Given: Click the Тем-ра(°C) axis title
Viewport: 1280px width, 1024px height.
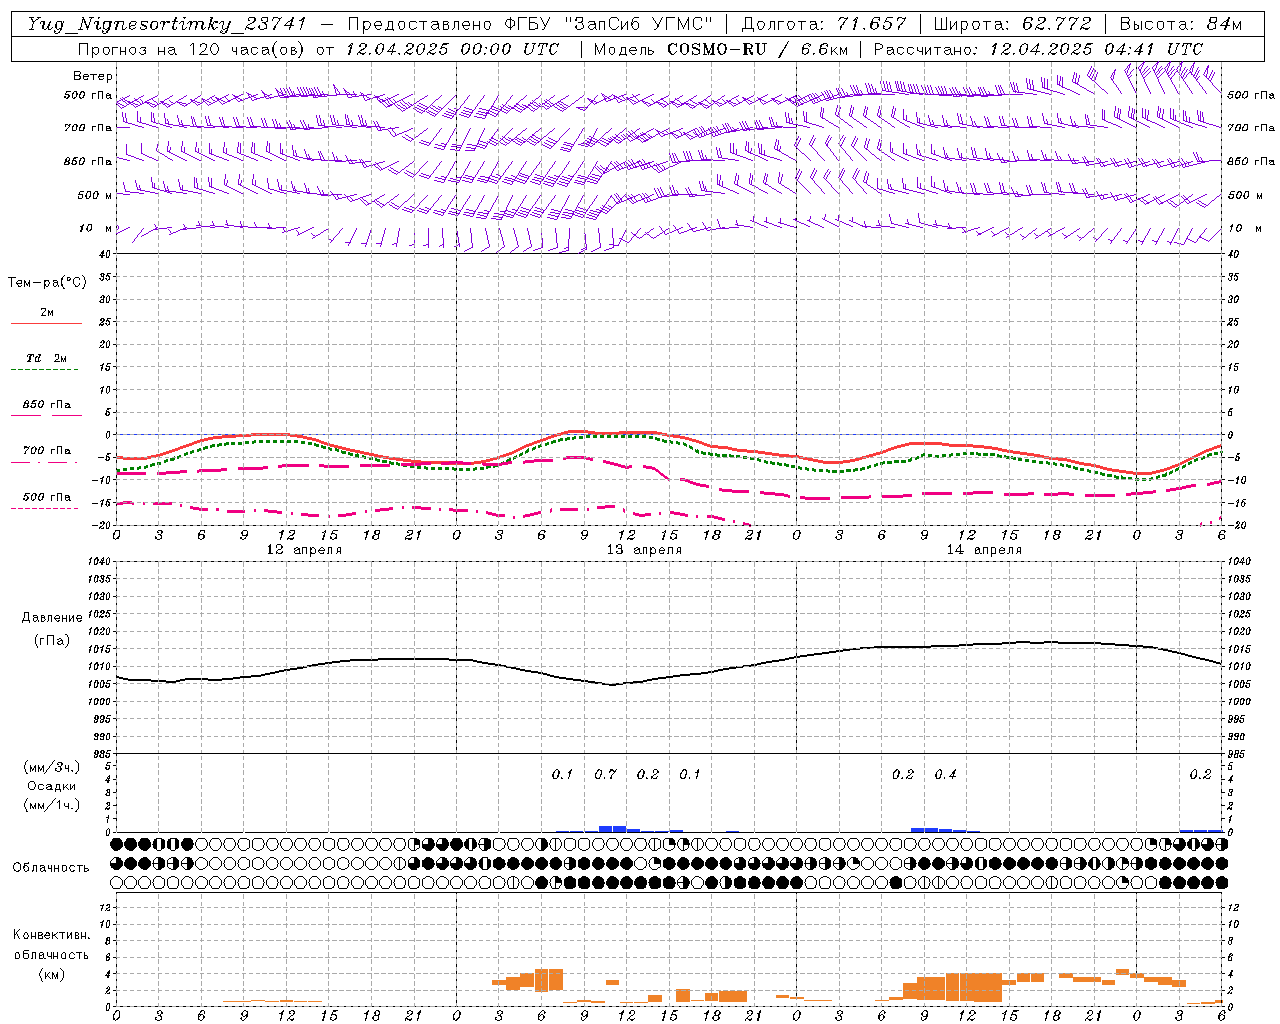Looking at the screenshot, I should 47,283.
